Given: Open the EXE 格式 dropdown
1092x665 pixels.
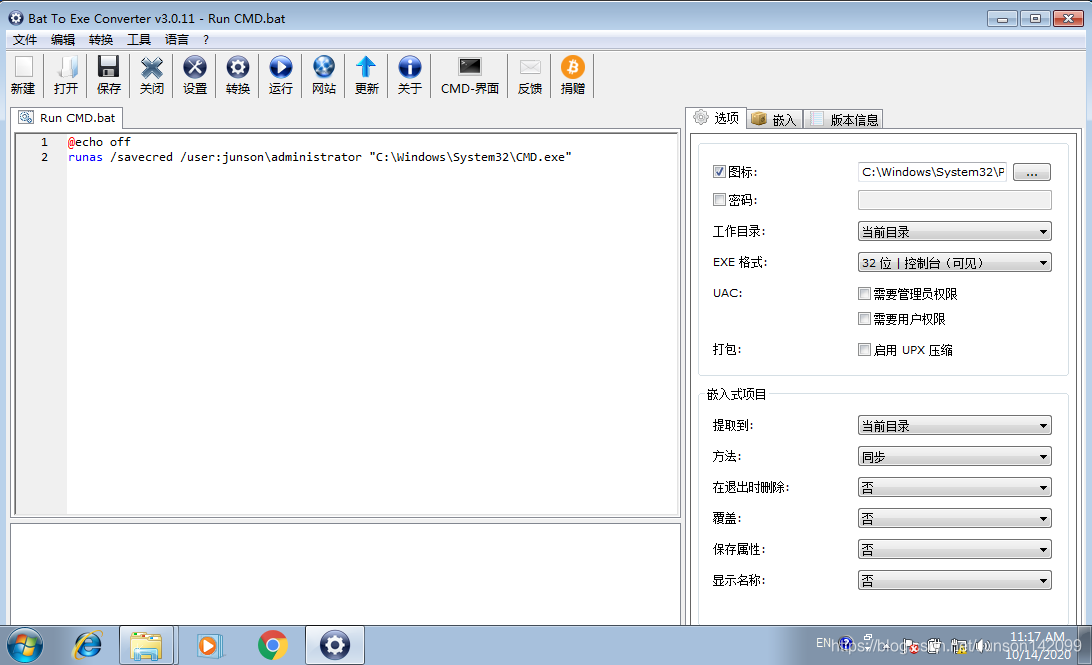Looking at the screenshot, I should (954, 263).
